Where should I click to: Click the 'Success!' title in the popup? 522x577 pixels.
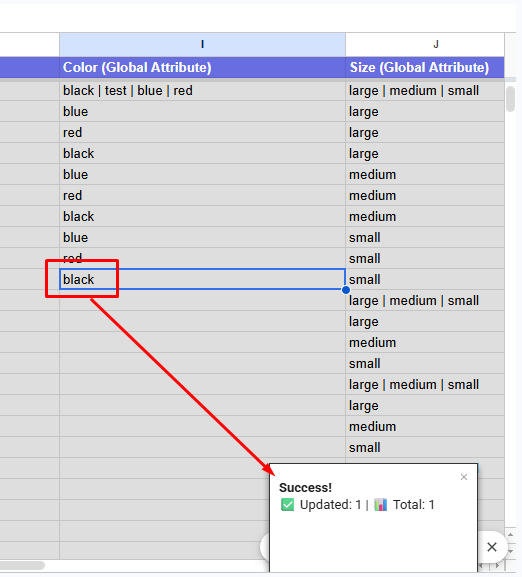tap(305, 488)
